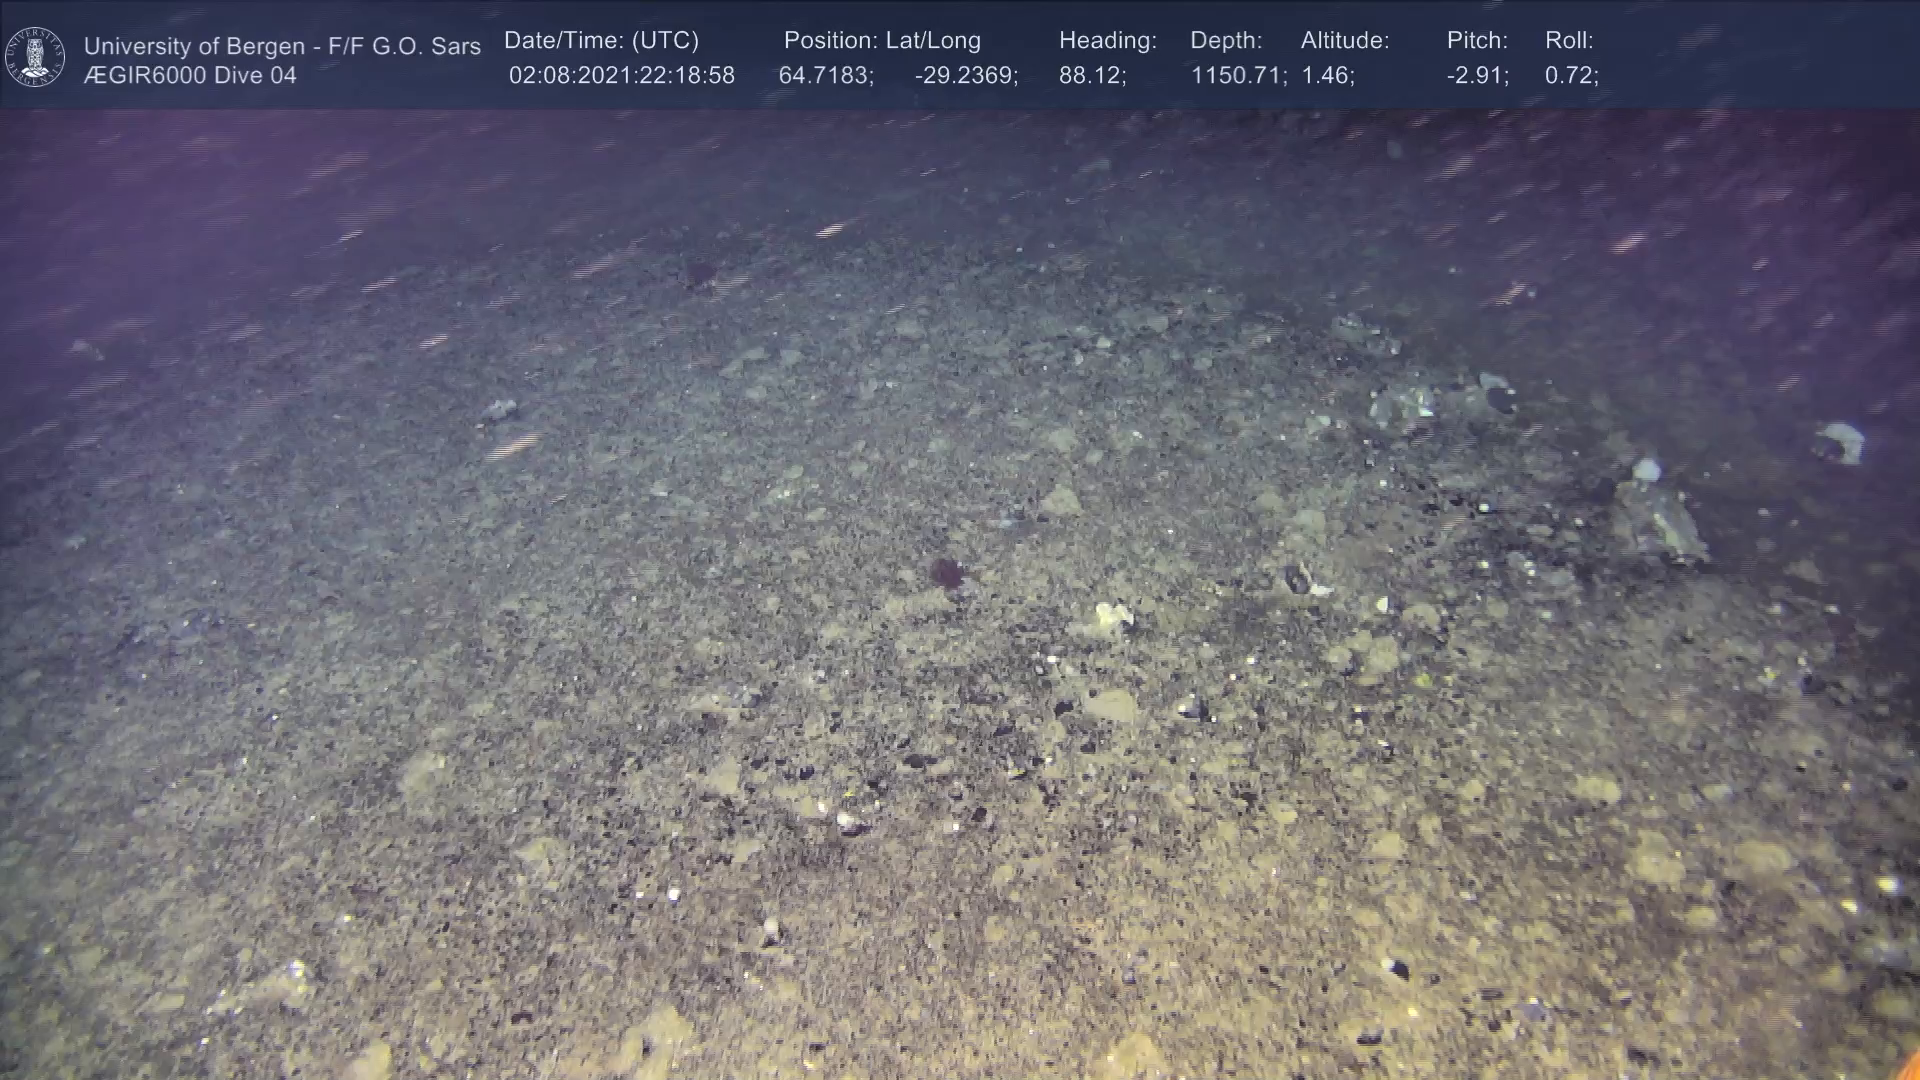This screenshot has width=1920, height=1080.
Task: Select the roll value 0.72
Action: [x=1570, y=76]
